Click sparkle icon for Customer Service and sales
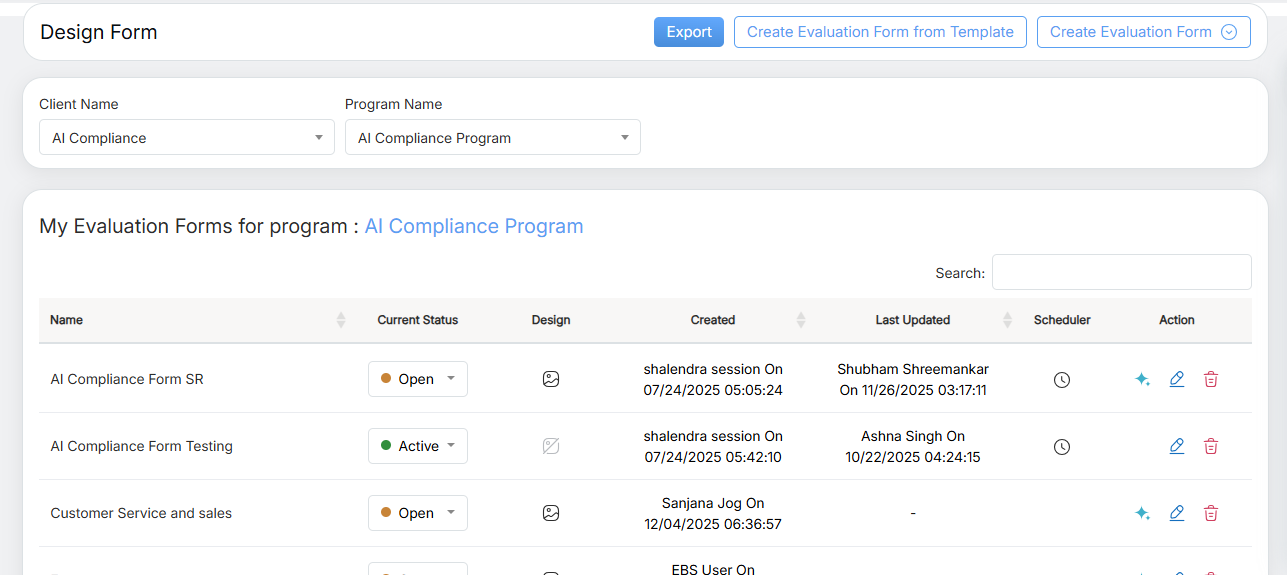1287x575 pixels. 1142,513
